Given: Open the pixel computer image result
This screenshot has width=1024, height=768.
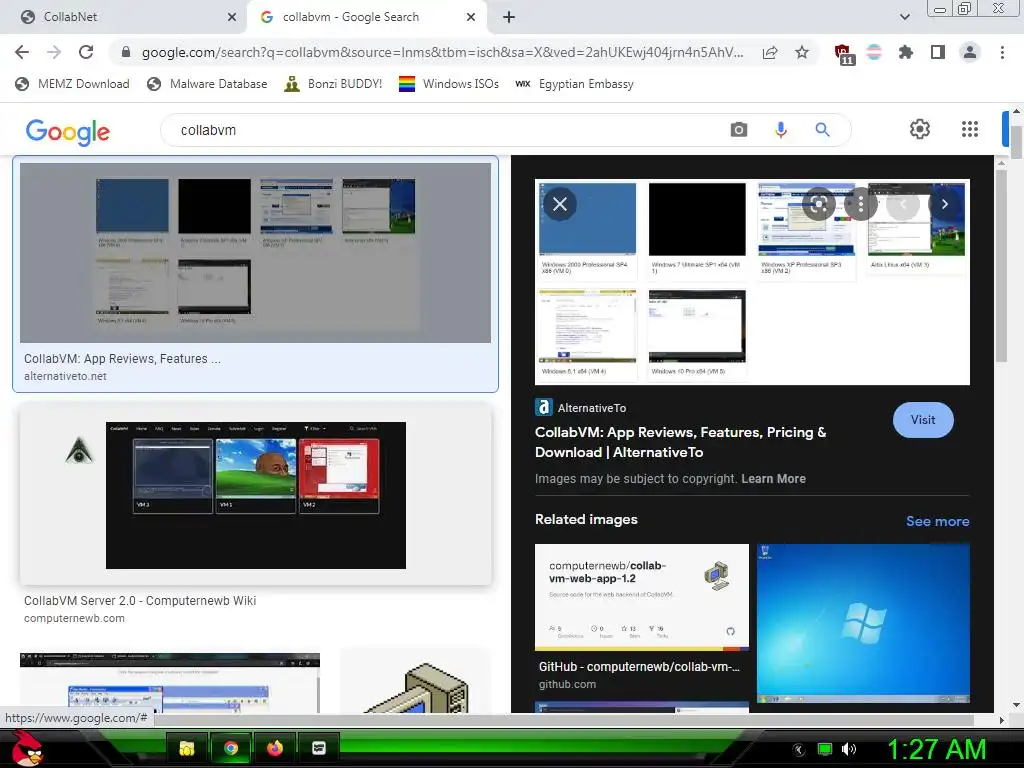Looking at the screenshot, I should click(415, 682).
